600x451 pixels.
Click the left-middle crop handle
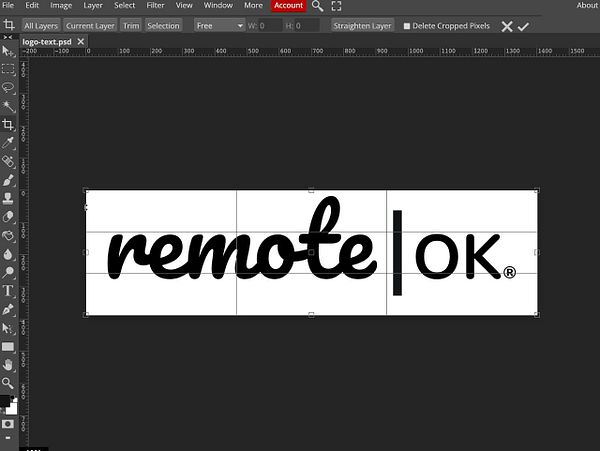coord(86,252)
